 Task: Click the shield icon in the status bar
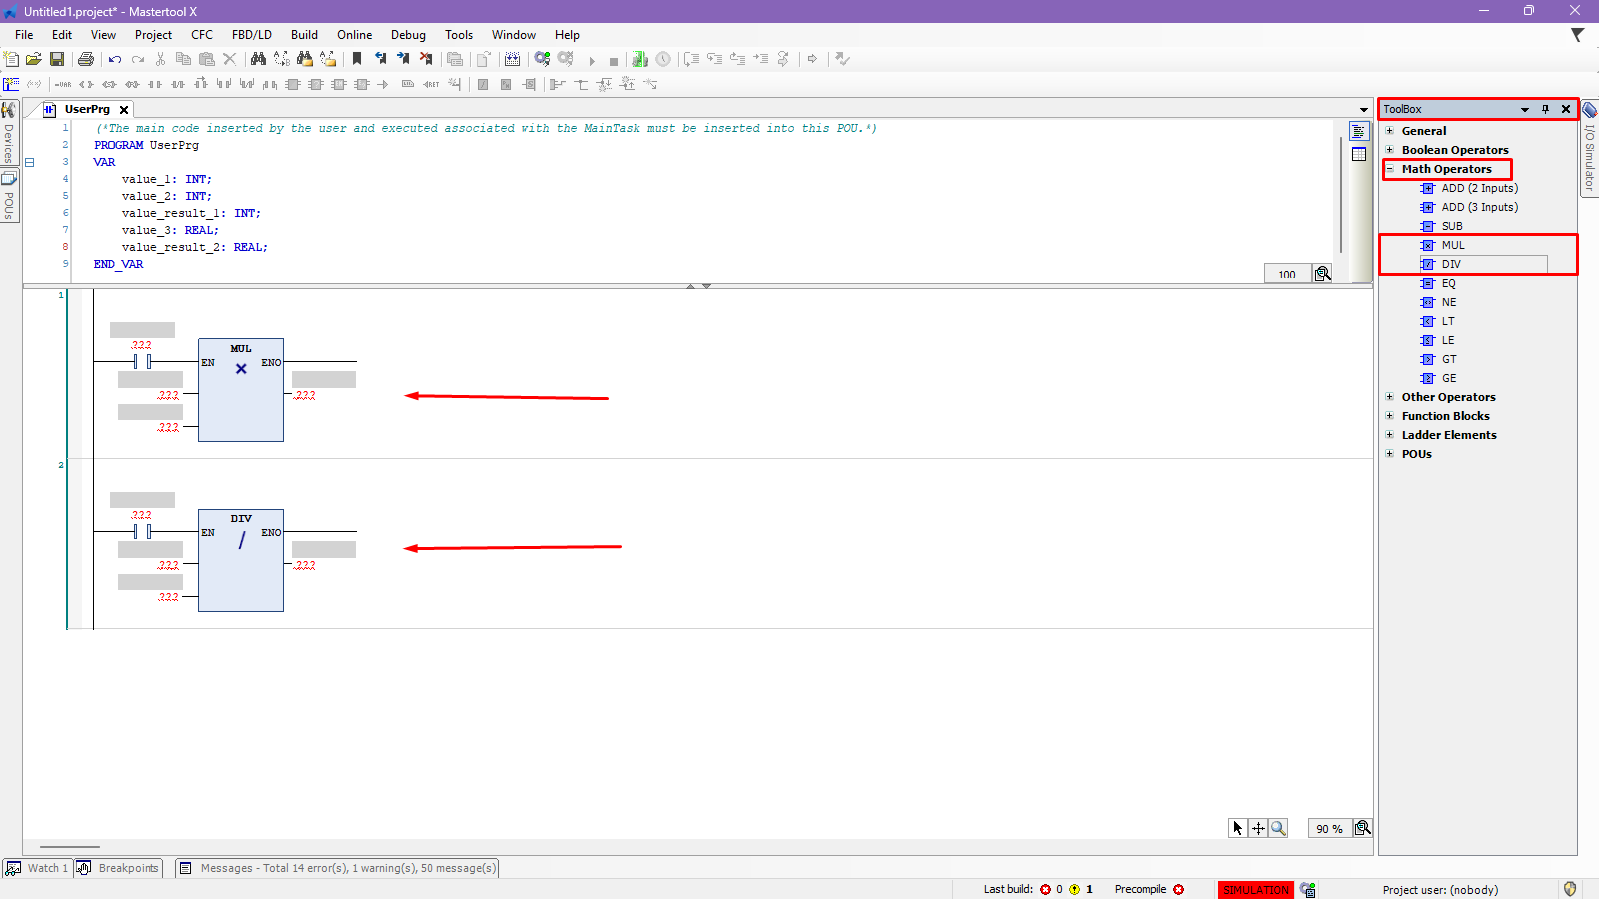click(x=1570, y=889)
